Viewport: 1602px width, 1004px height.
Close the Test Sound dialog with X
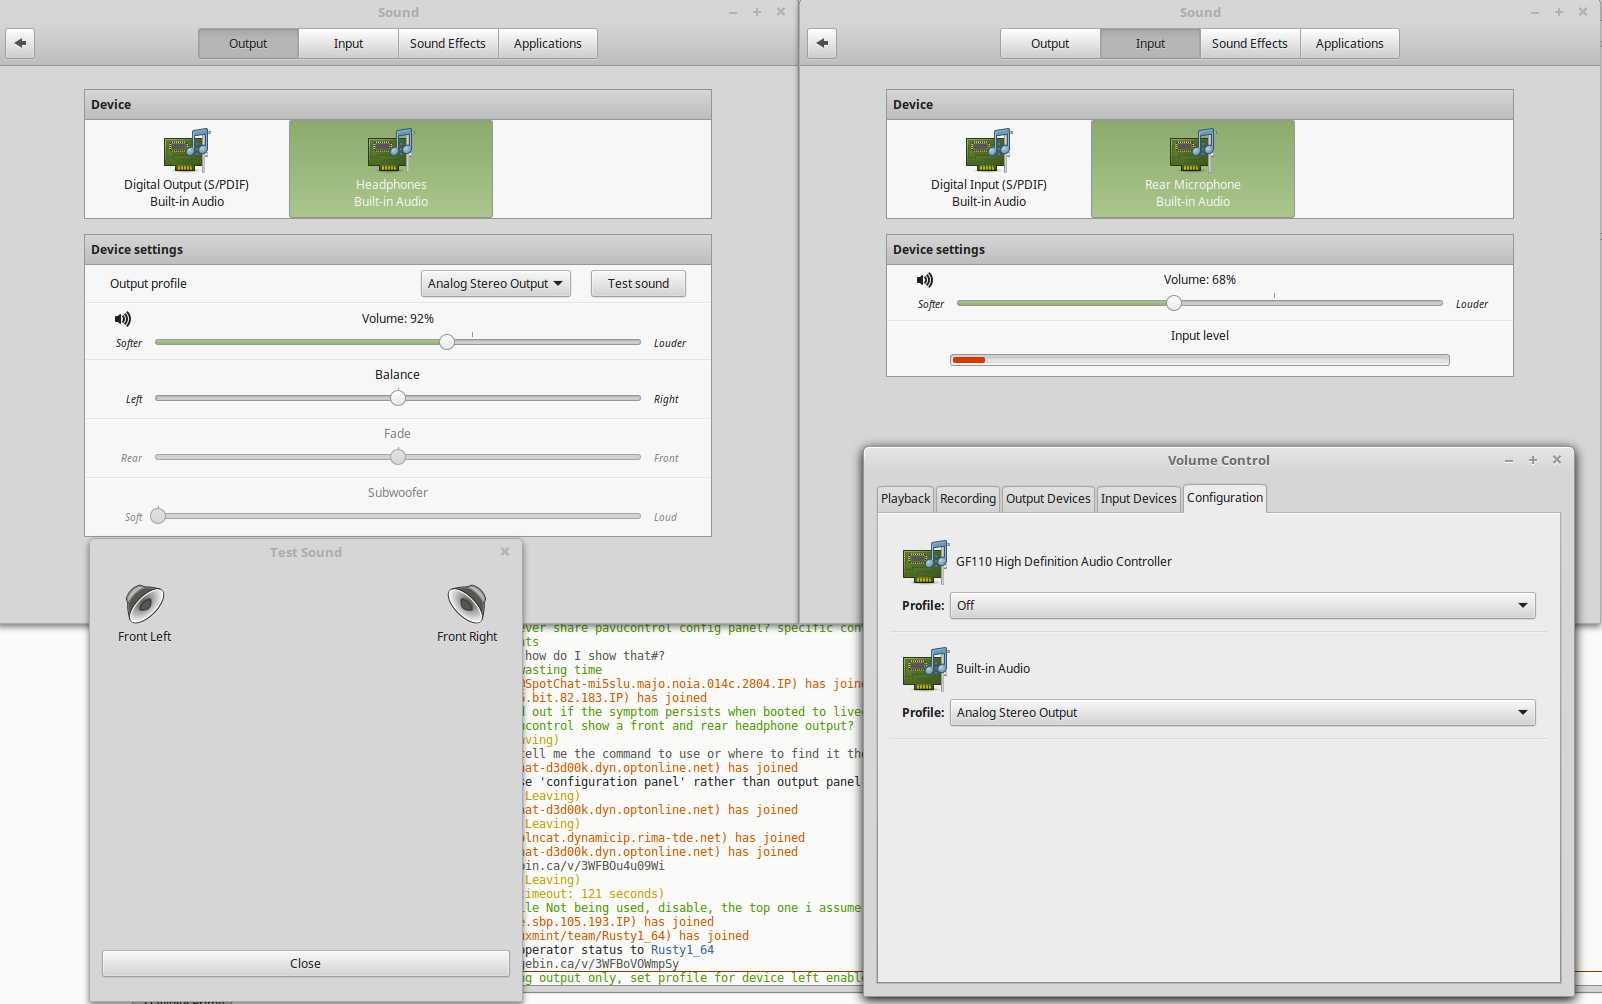click(x=505, y=552)
